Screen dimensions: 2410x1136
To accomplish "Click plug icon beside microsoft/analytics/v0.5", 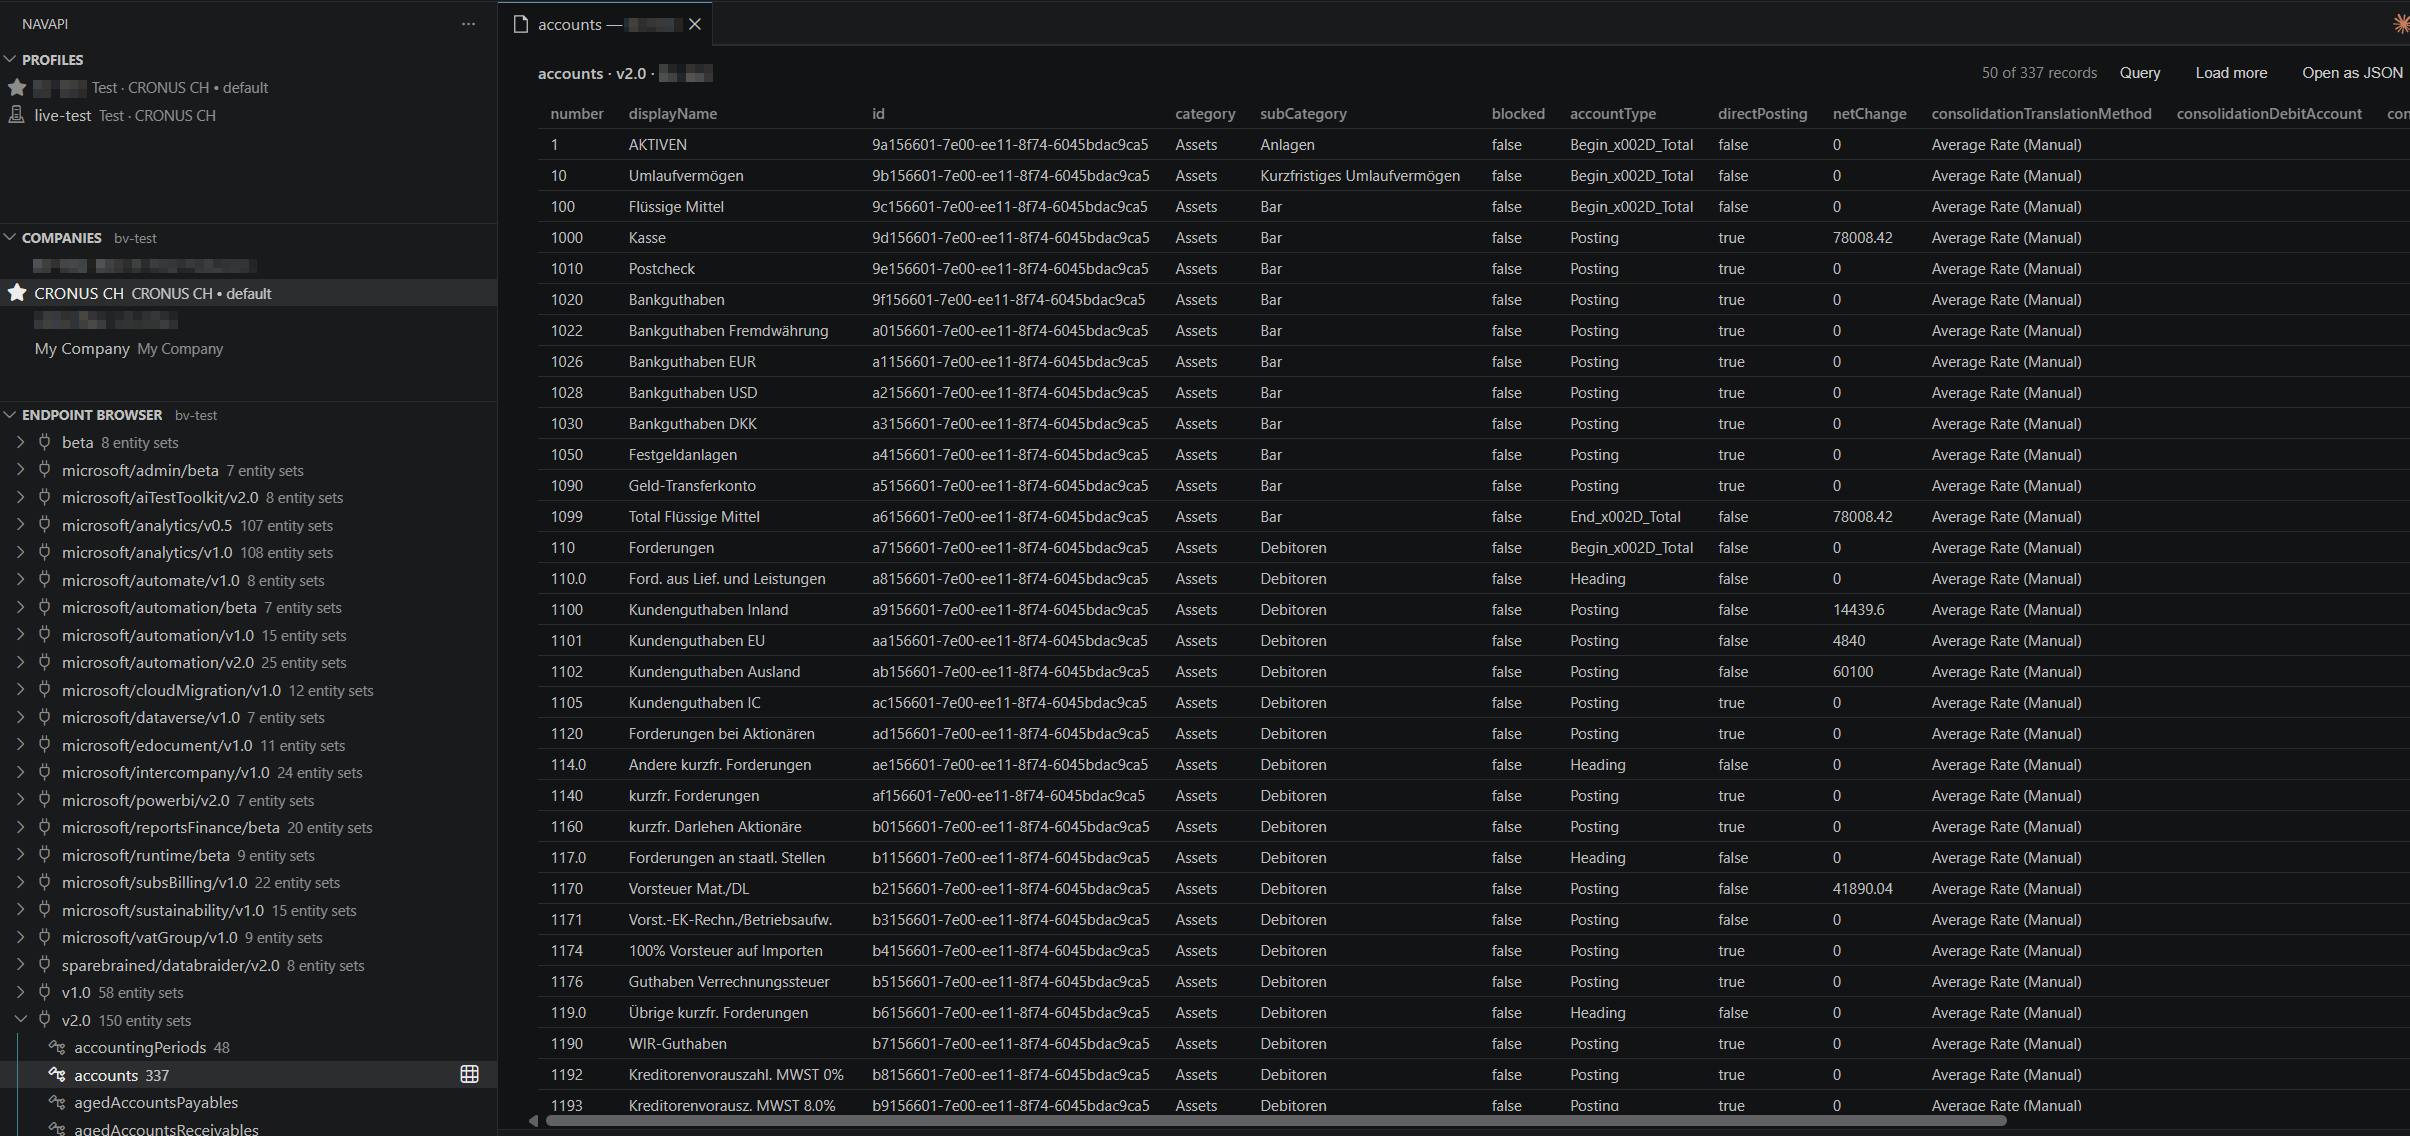I will pyautogui.click(x=44, y=525).
